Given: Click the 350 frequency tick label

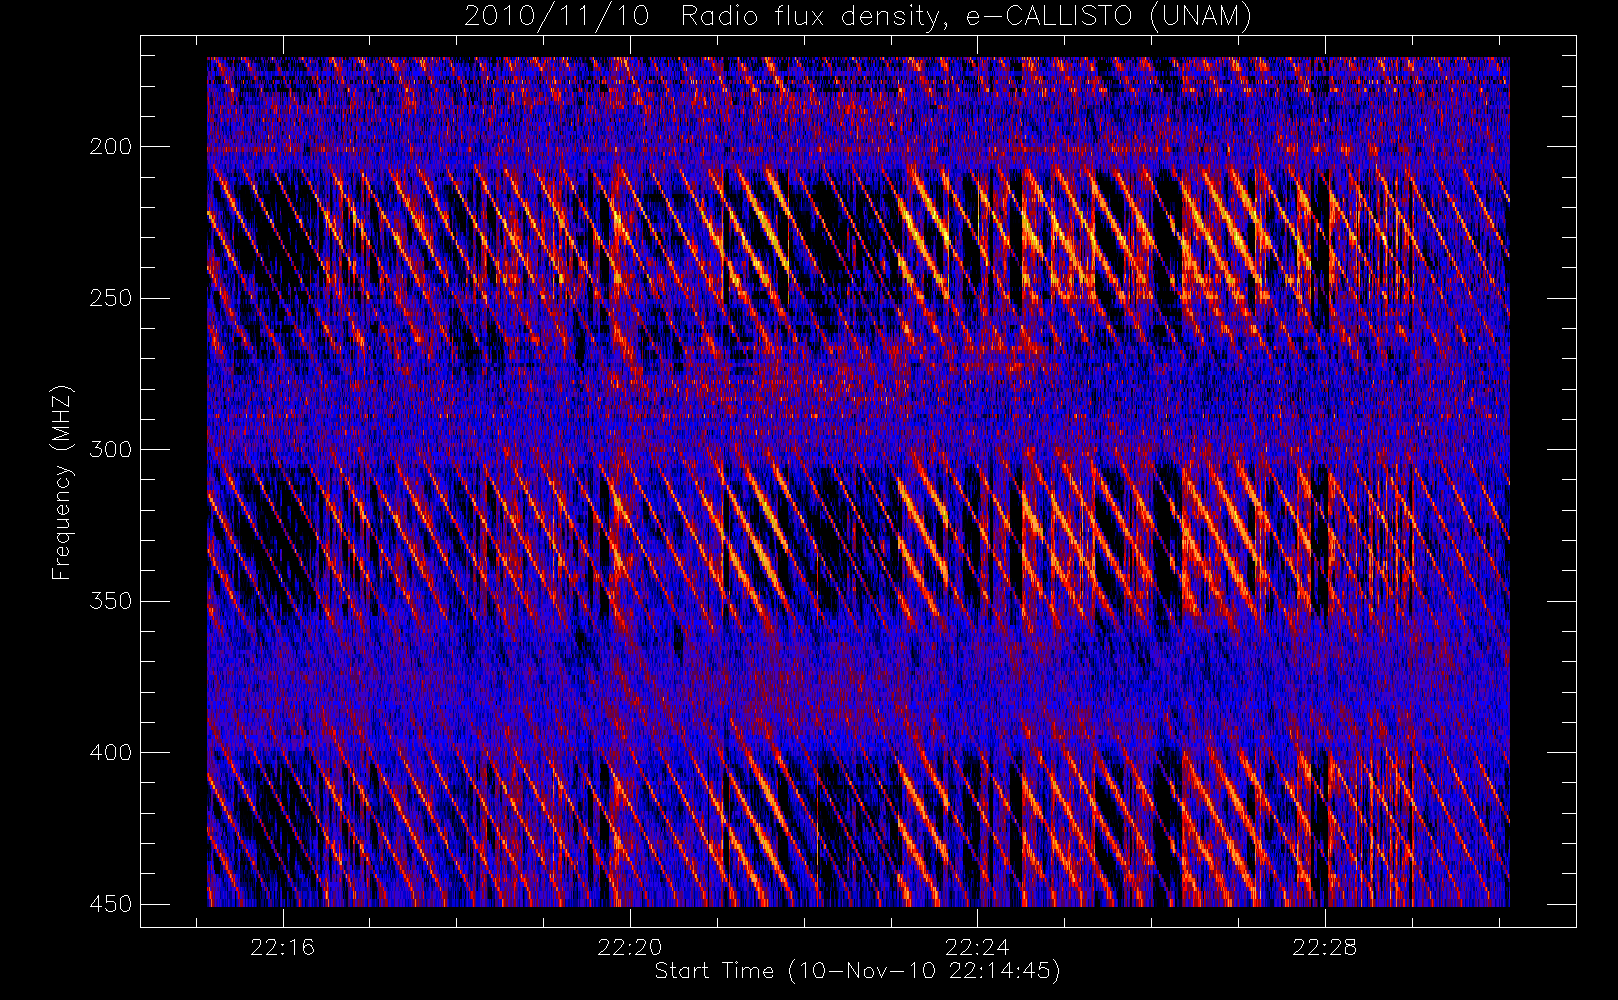Looking at the screenshot, I should click(110, 601).
